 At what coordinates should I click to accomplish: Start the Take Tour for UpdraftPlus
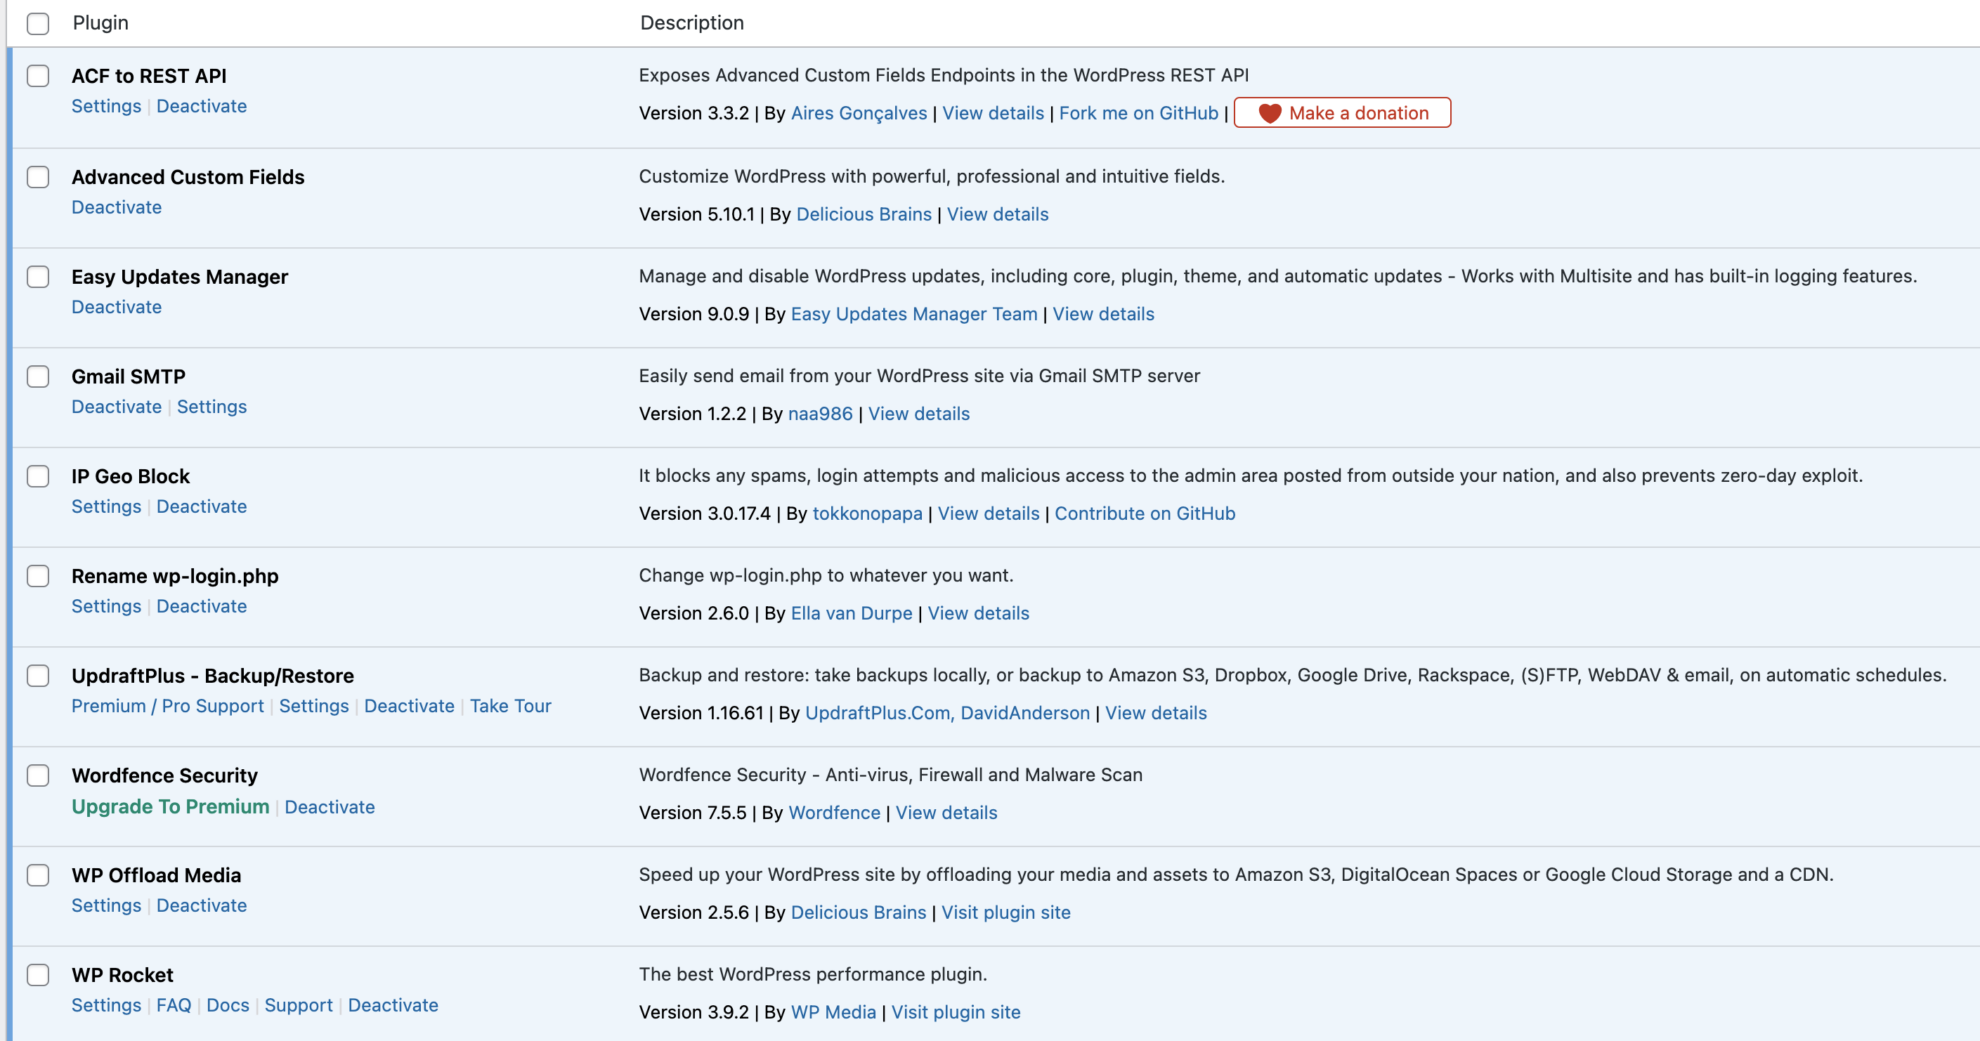coord(510,706)
